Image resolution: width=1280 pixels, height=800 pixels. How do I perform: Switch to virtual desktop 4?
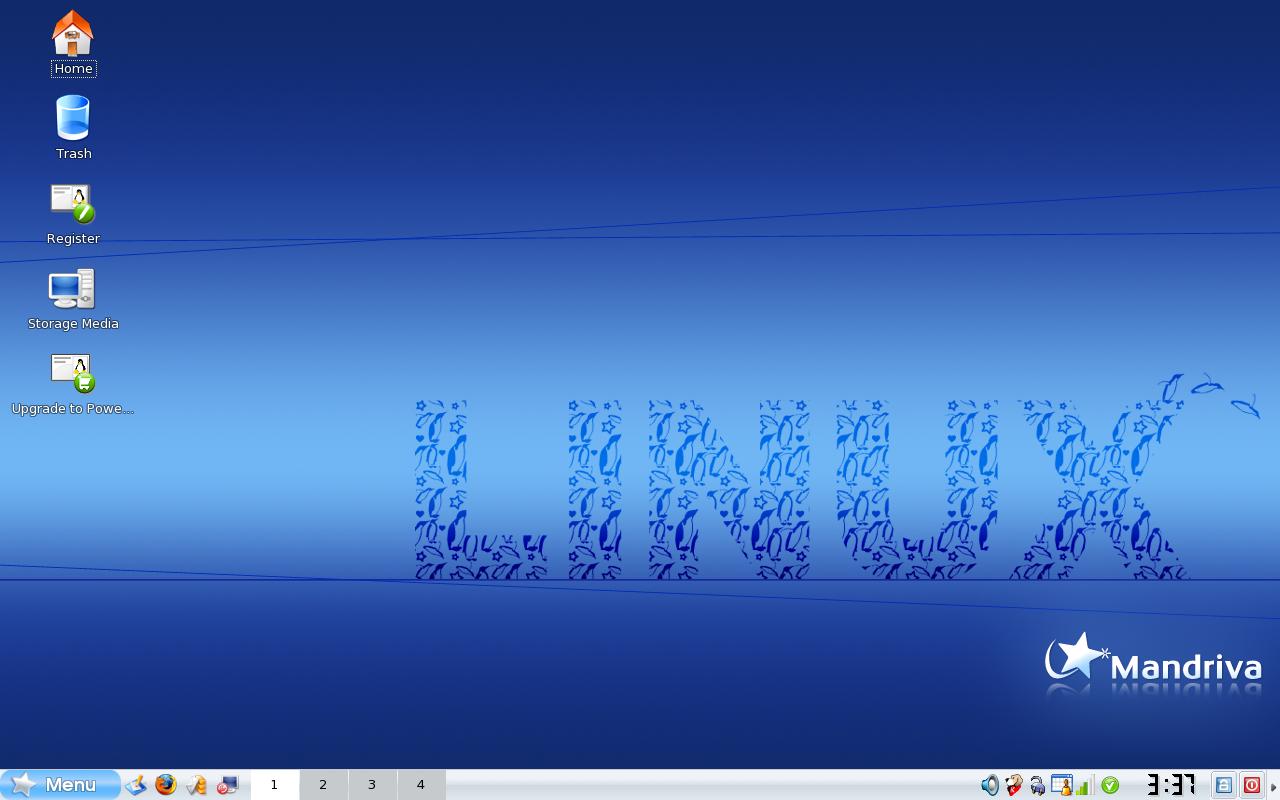coord(421,785)
